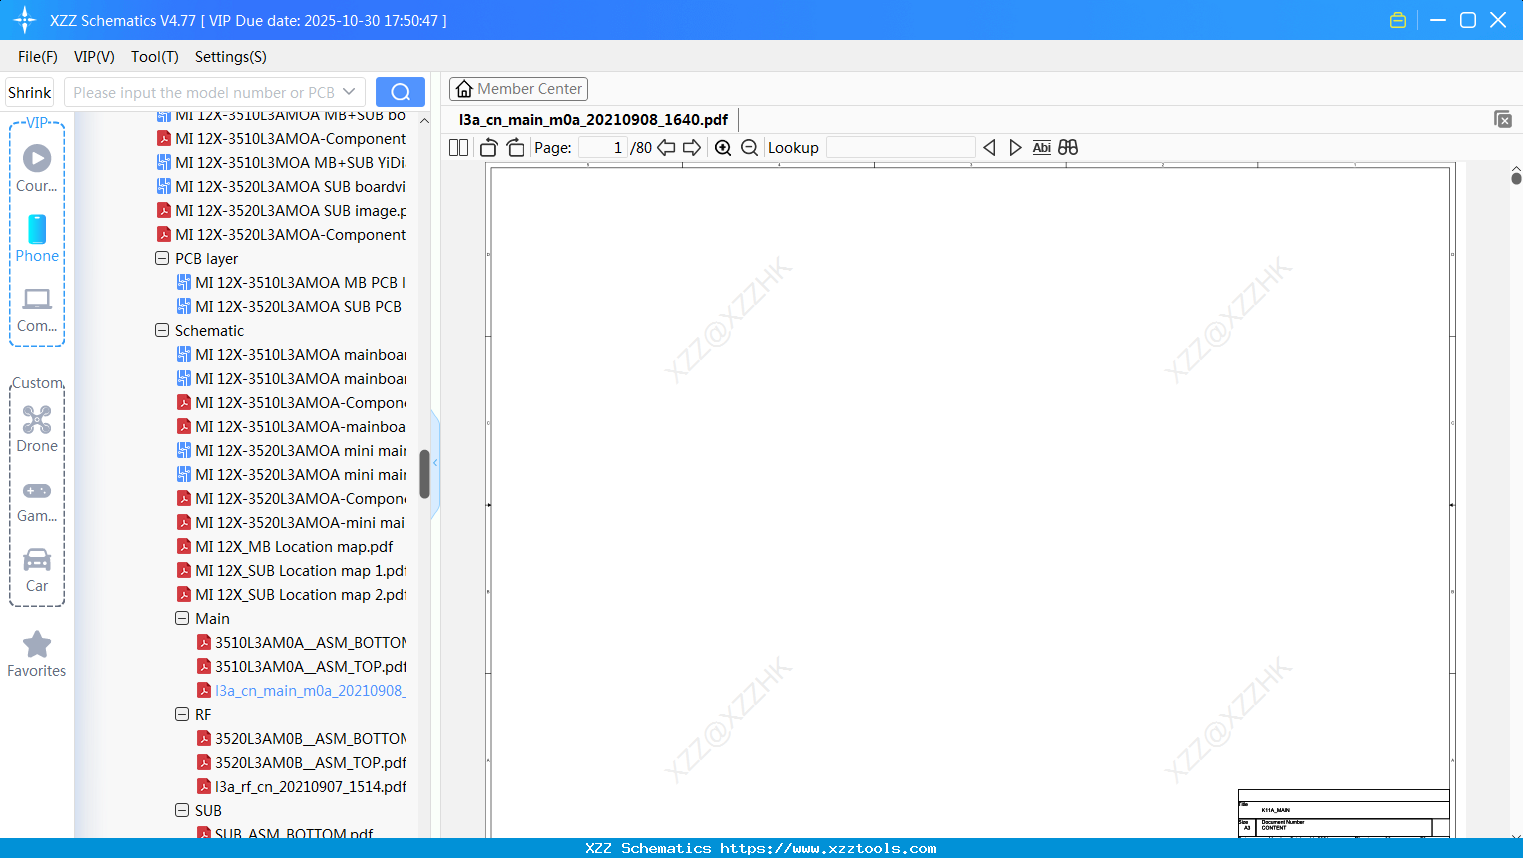Select the zoom in tool on the PDF toolbar
Image resolution: width=1523 pixels, height=858 pixels.
(722, 147)
